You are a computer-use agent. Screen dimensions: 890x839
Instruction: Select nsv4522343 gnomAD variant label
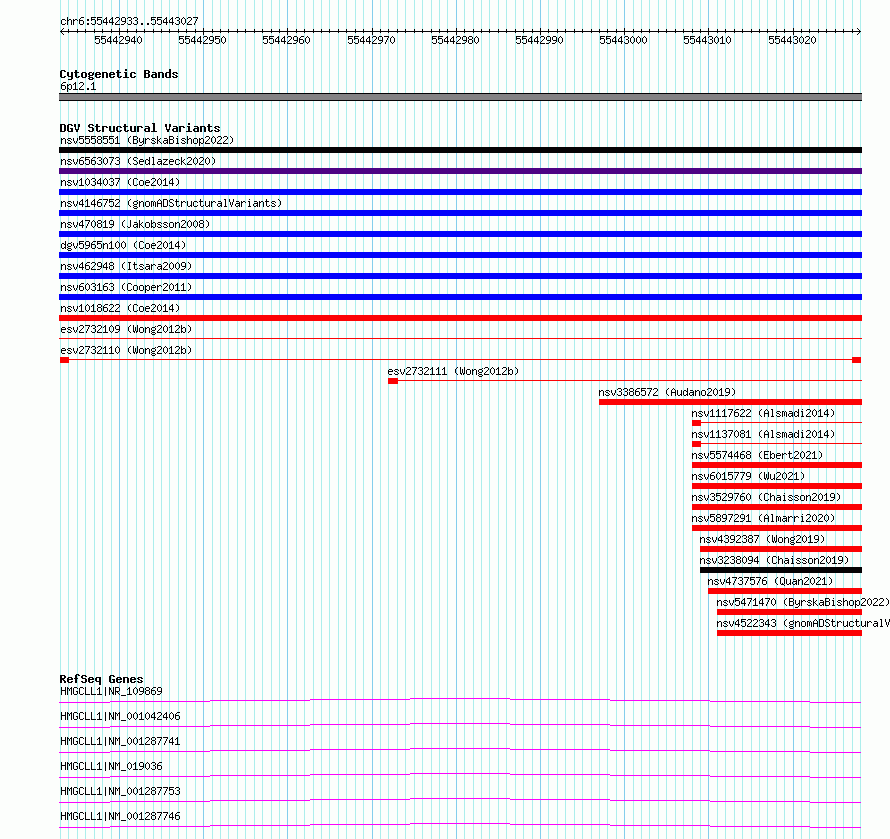click(x=803, y=623)
